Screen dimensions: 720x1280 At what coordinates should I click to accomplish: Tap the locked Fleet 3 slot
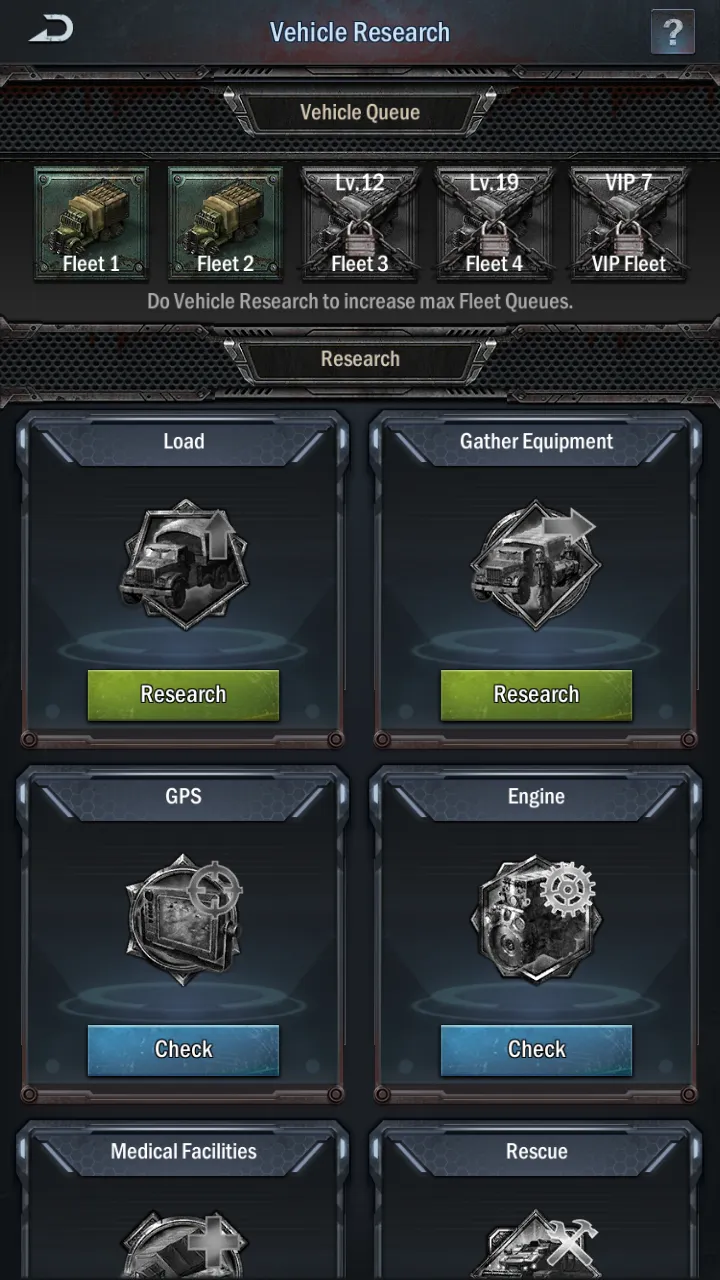tap(359, 223)
